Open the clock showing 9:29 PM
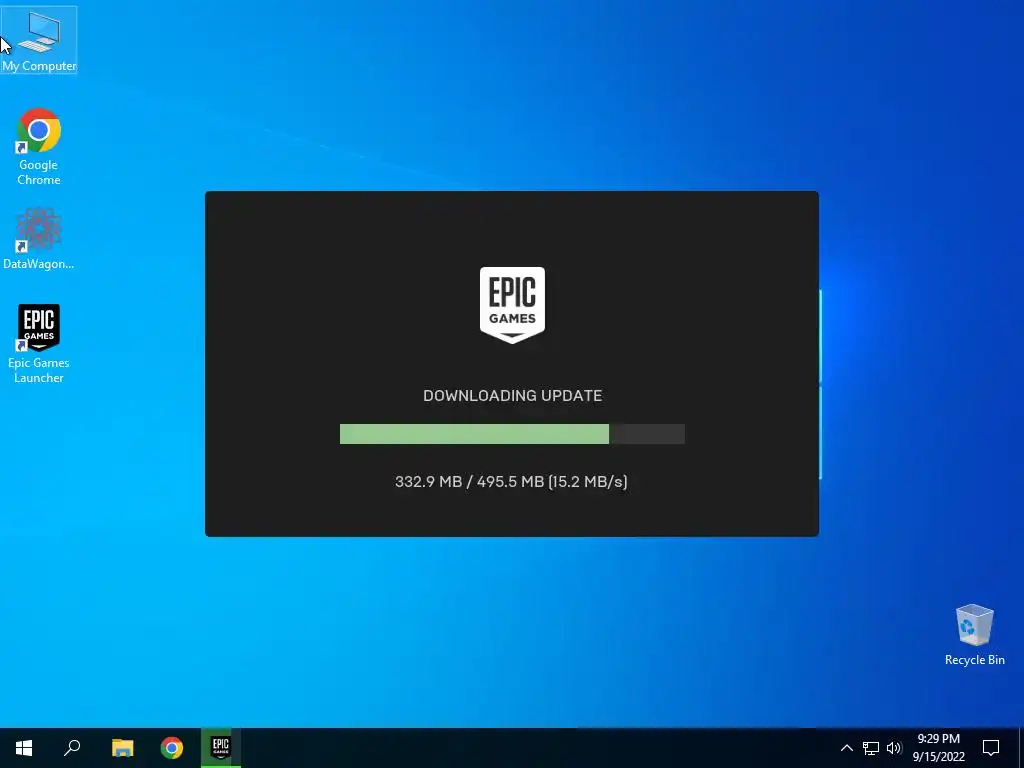This screenshot has height=768, width=1024. (938, 748)
